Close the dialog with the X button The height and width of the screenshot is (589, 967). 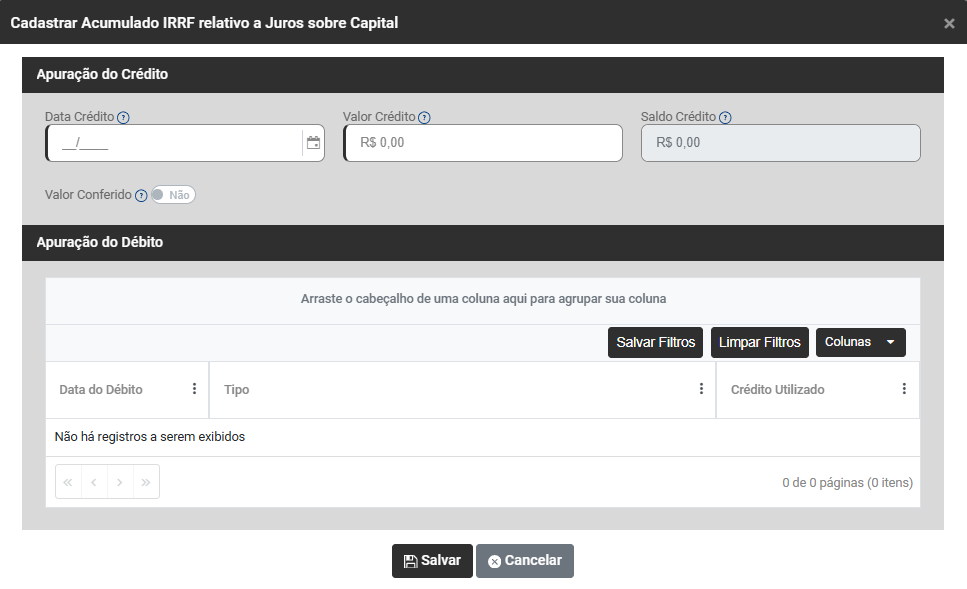(x=949, y=23)
